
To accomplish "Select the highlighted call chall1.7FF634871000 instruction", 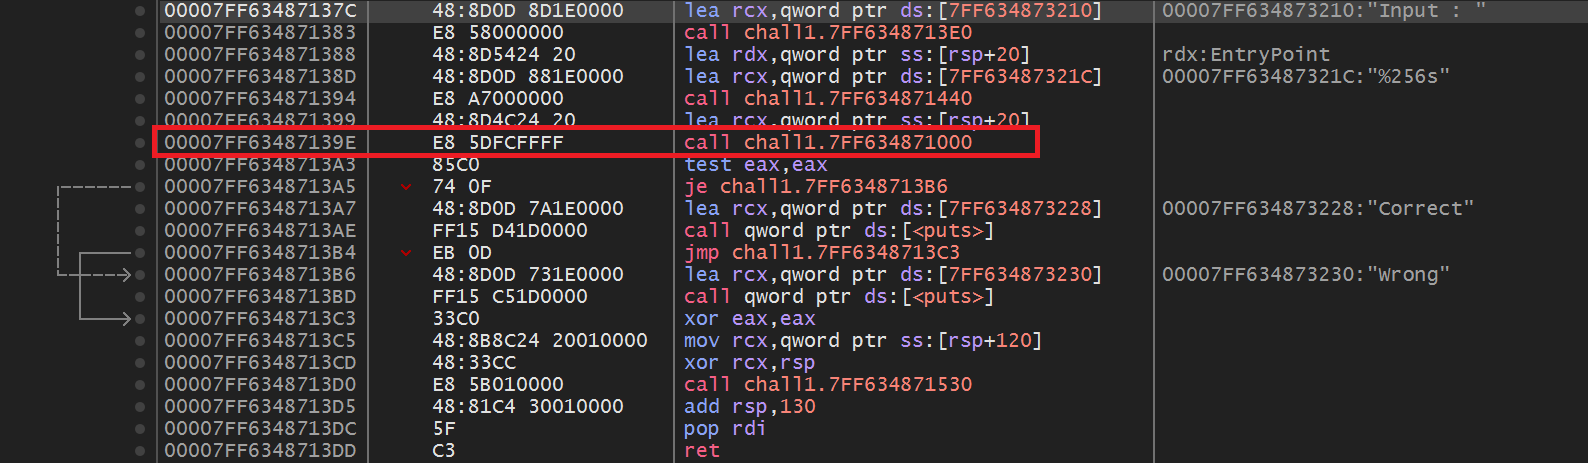I will (x=827, y=142).
